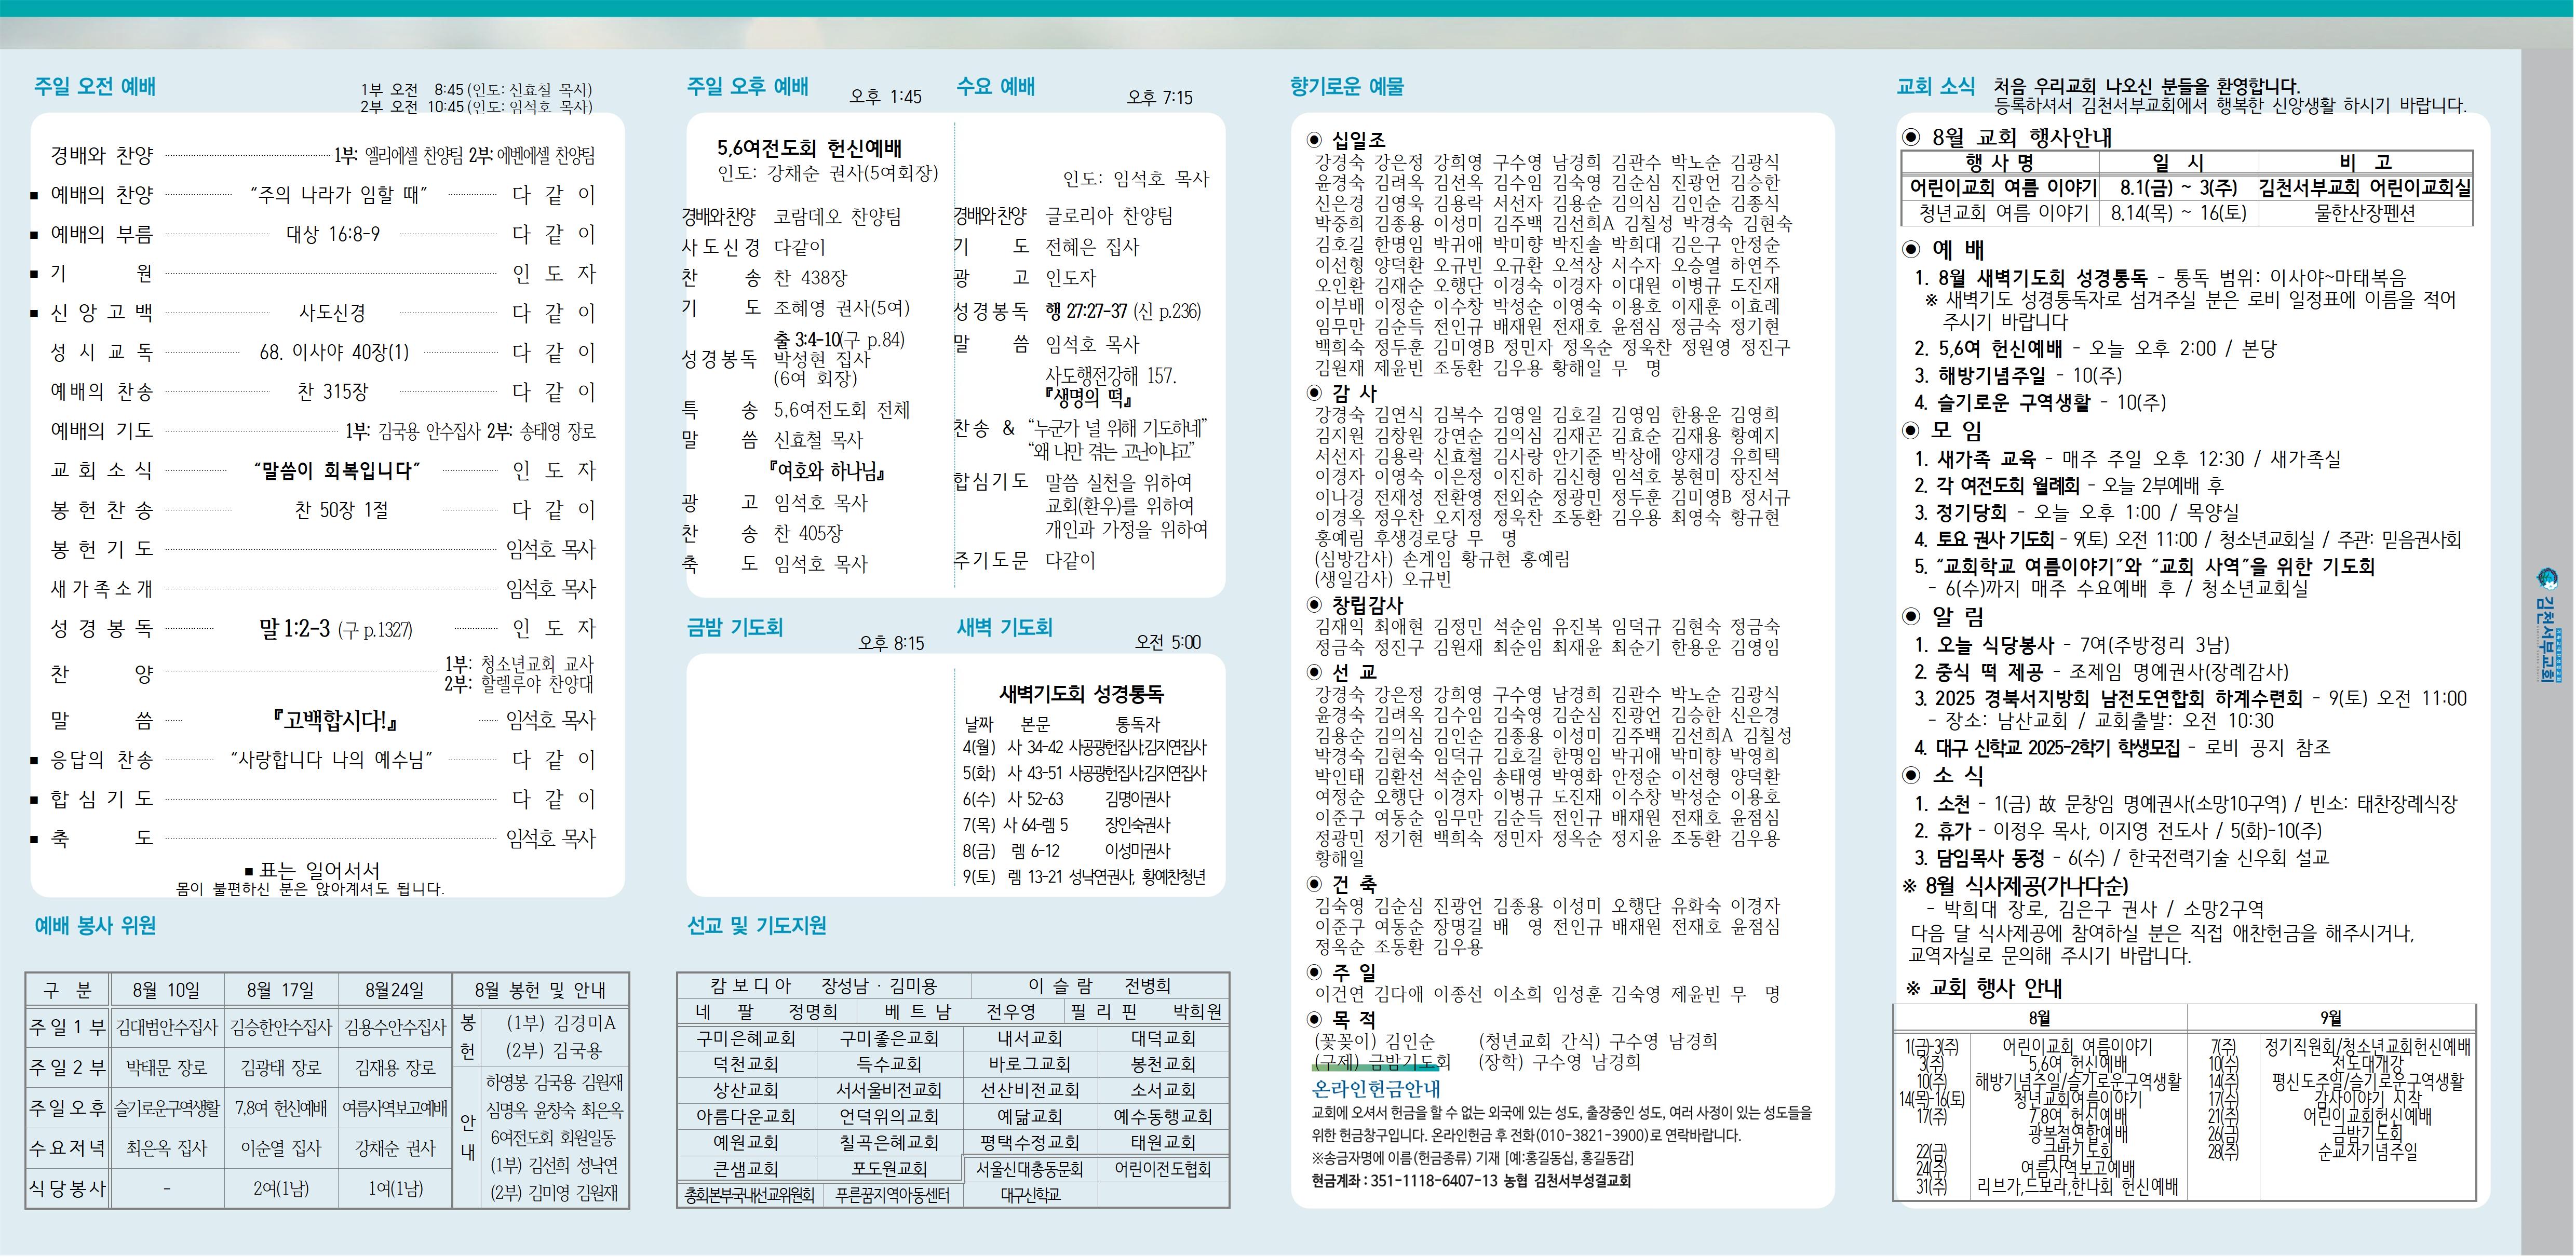The height and width of the screenshot is (1257, 2576).
Task: Click the '박태문 장로' table cell
Action: coord(167,1068)
